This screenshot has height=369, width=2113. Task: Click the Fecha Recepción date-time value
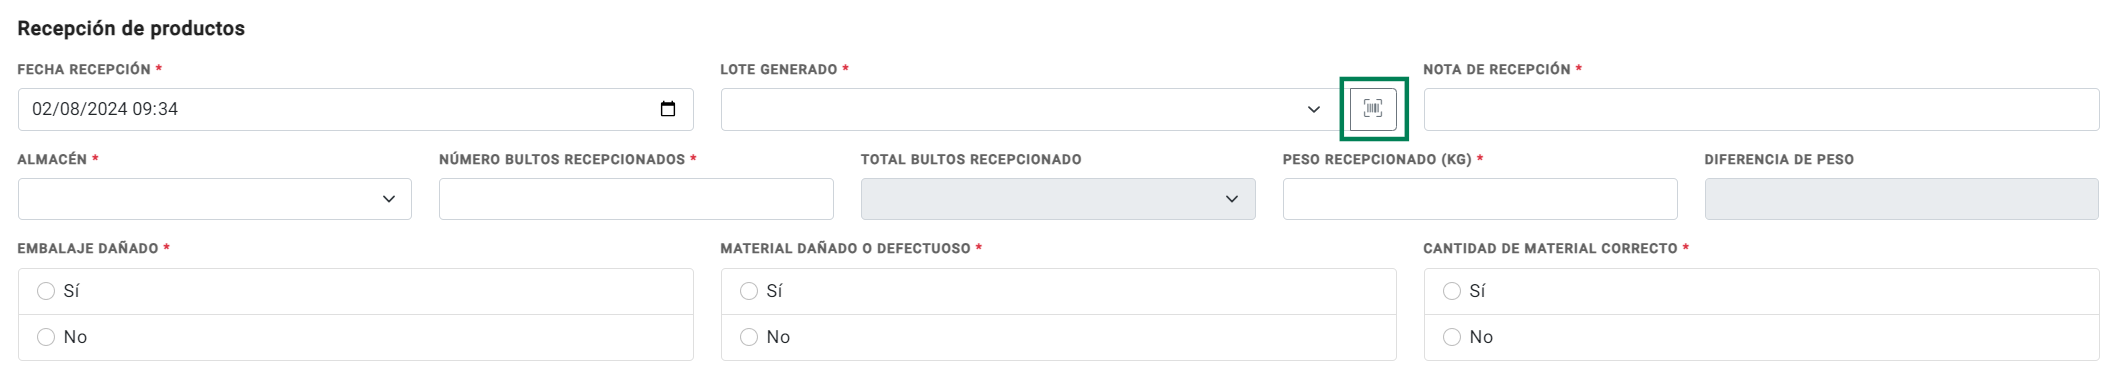tap(105, 109)
